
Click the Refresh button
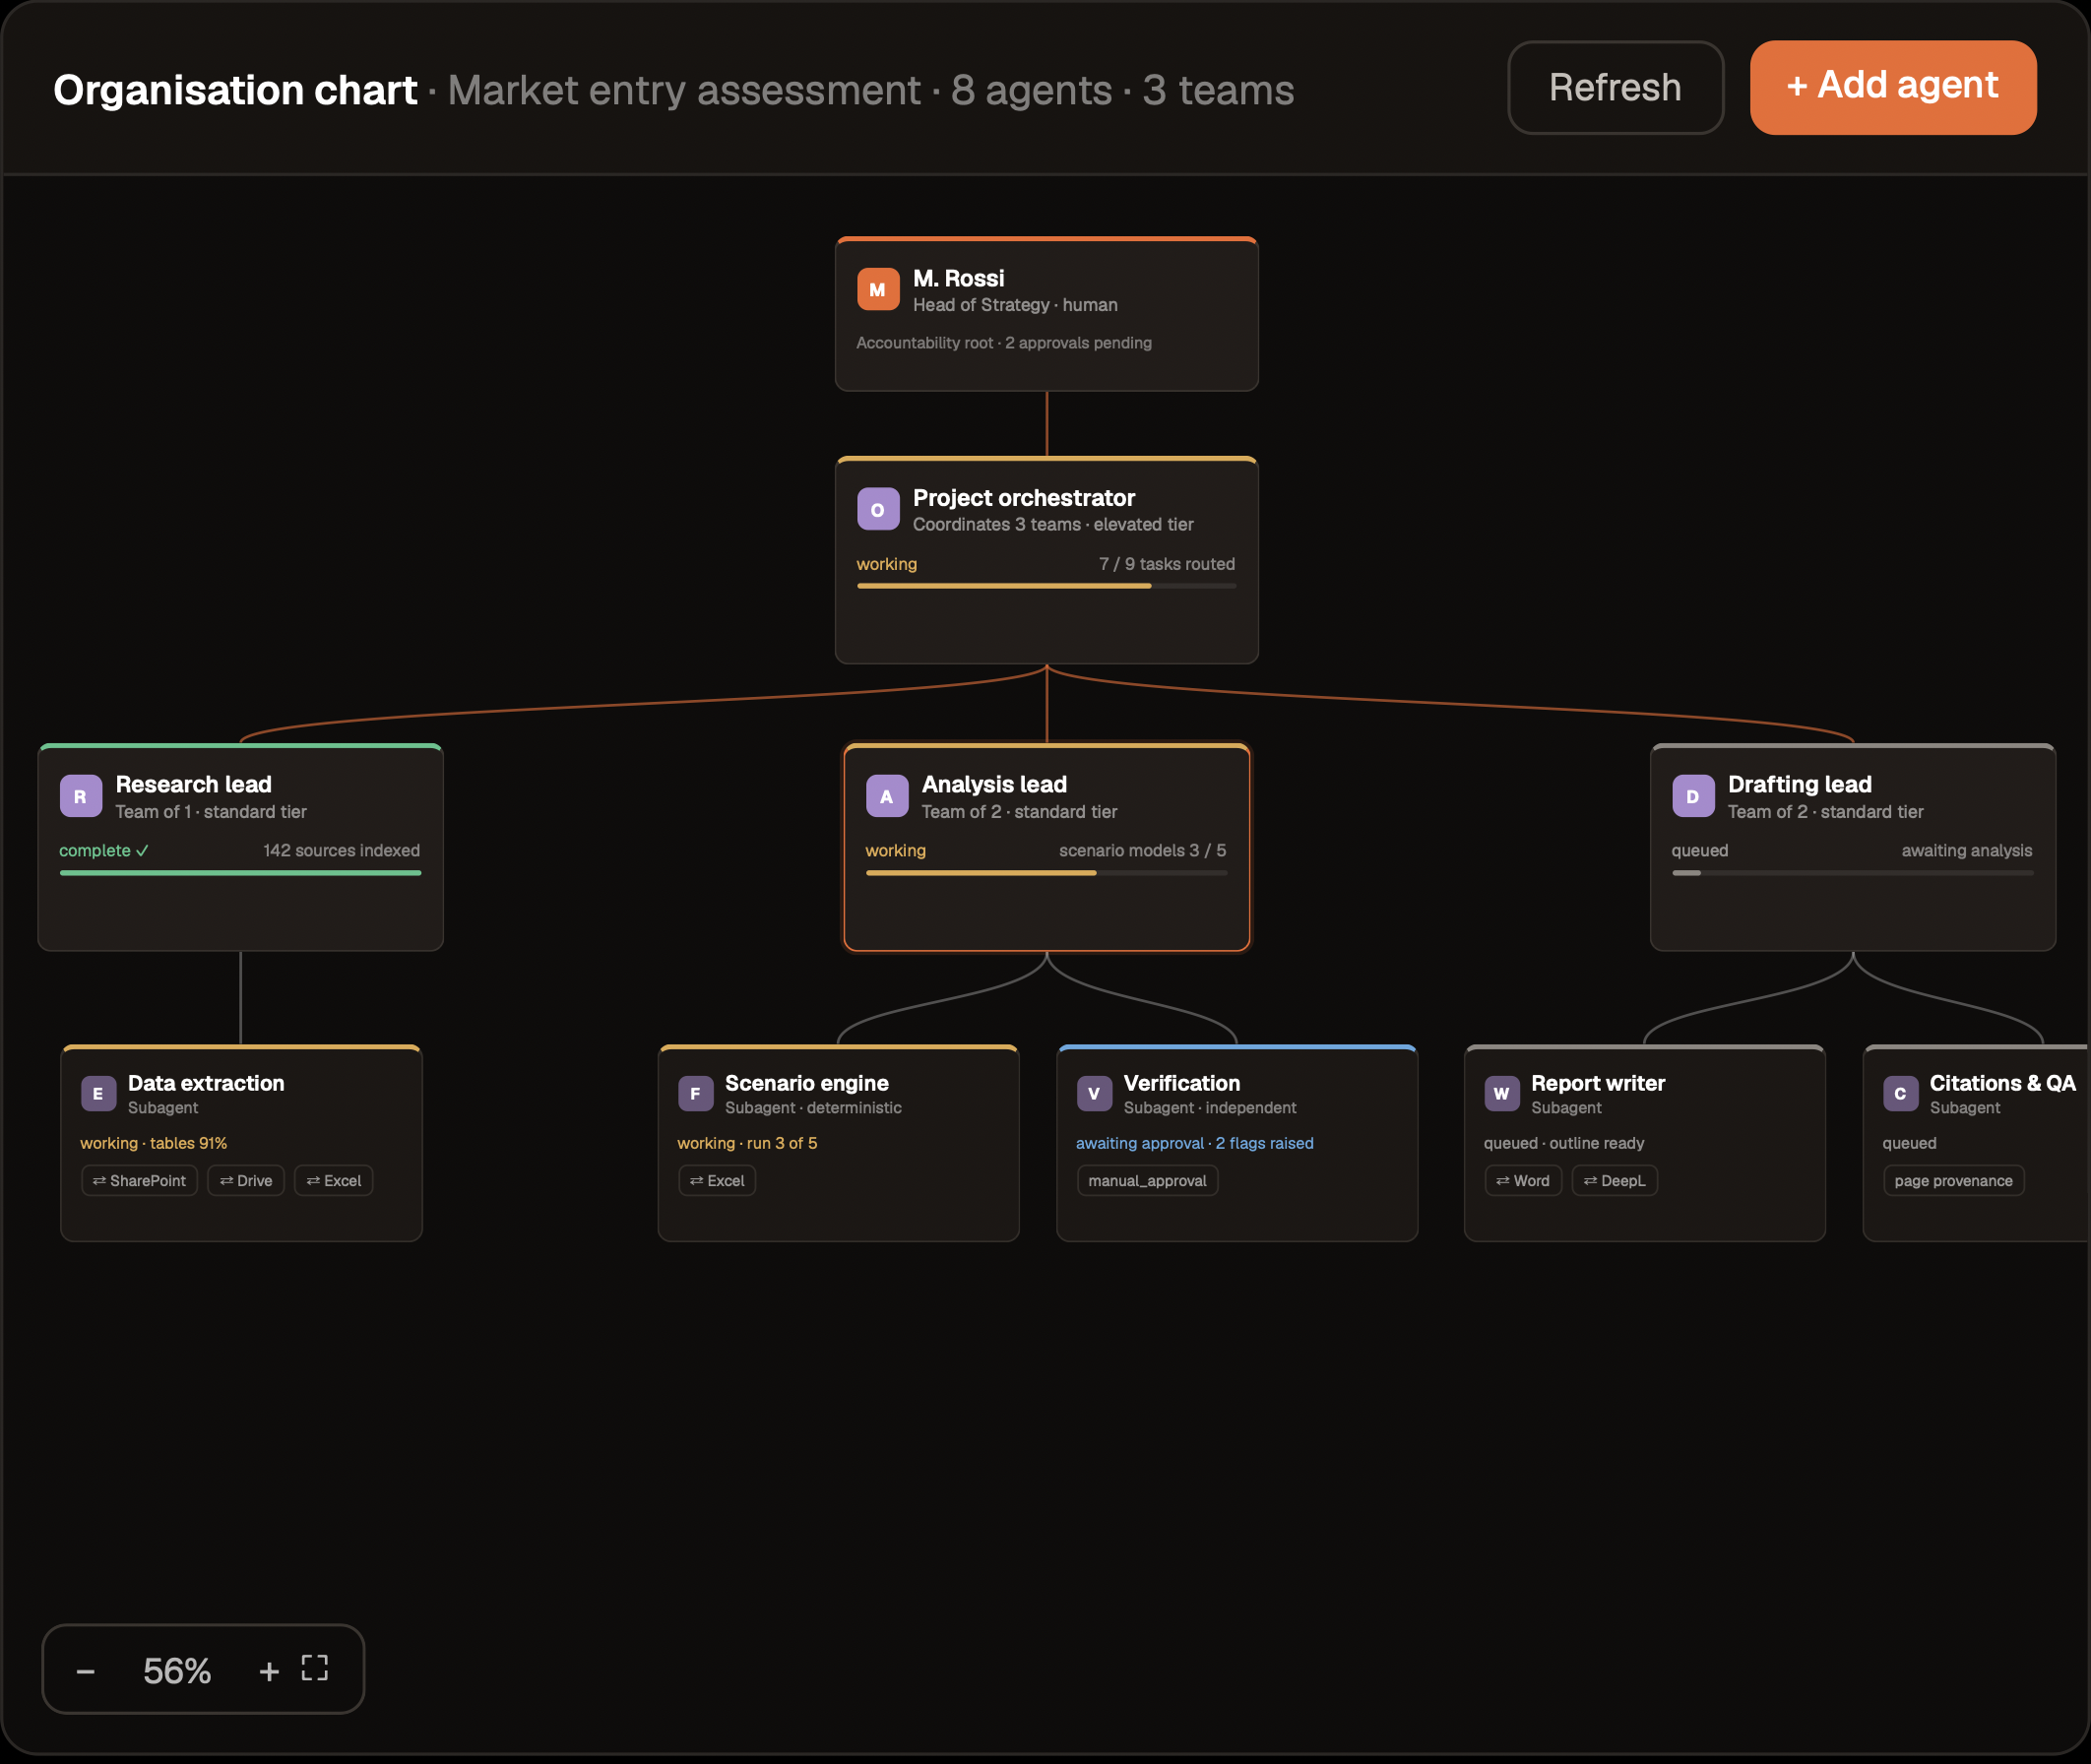coord(1615,87)
